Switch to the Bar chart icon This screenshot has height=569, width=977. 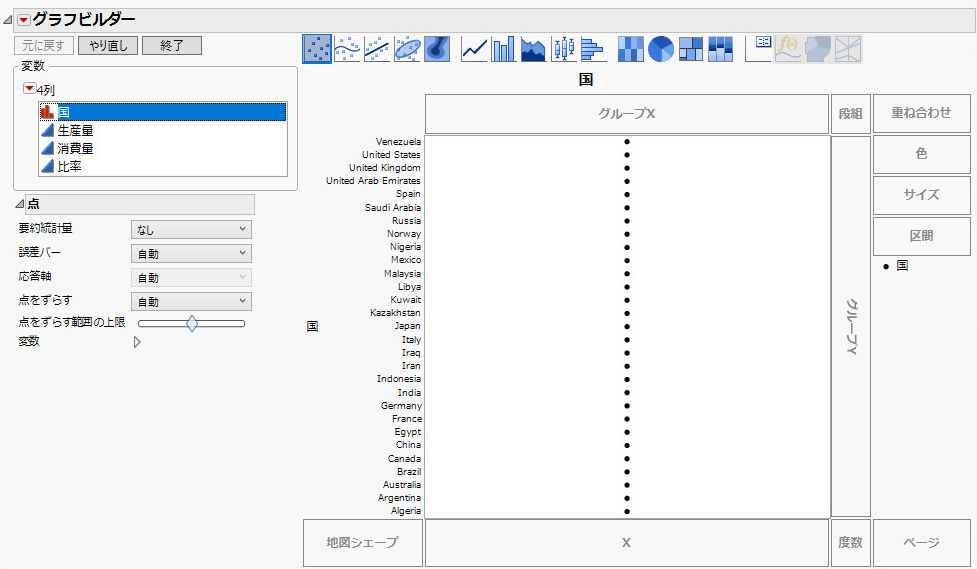coord(504,48)
